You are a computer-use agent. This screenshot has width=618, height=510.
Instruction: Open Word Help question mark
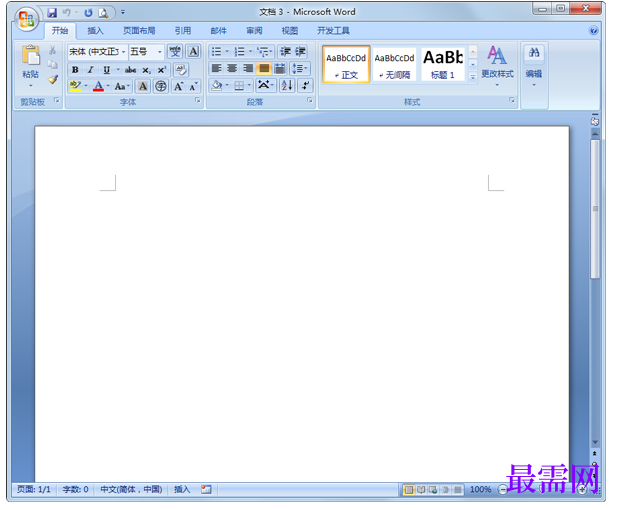pos(594,30)
